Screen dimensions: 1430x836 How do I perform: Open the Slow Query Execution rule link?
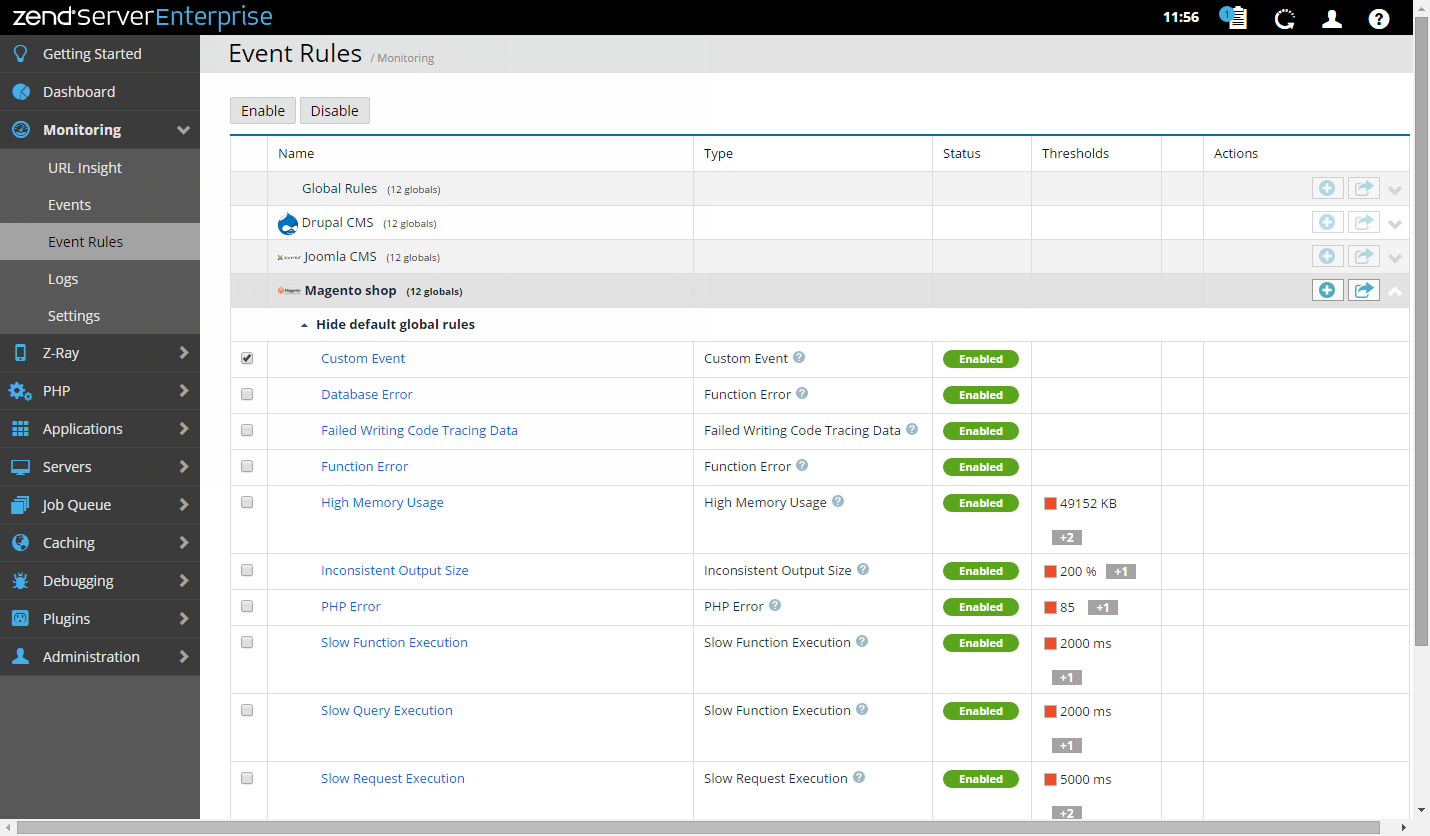point(386,710)
